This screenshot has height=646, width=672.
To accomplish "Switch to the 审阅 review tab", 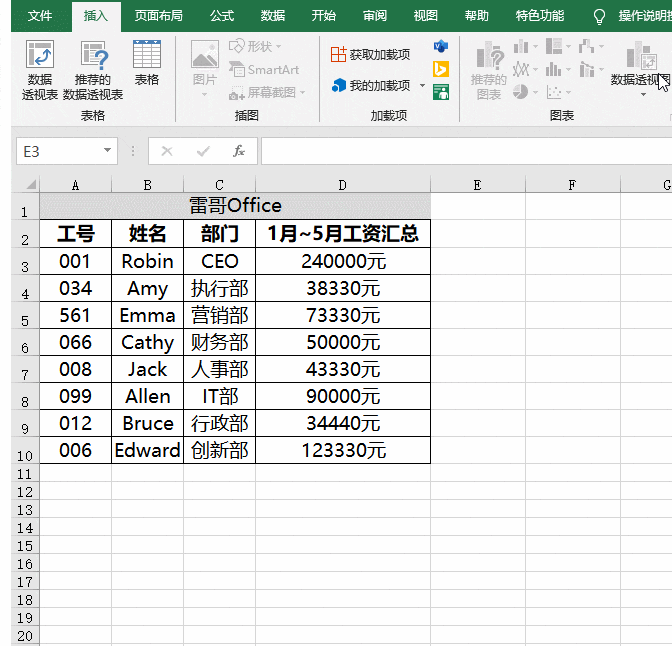I will tap(375, 16).
